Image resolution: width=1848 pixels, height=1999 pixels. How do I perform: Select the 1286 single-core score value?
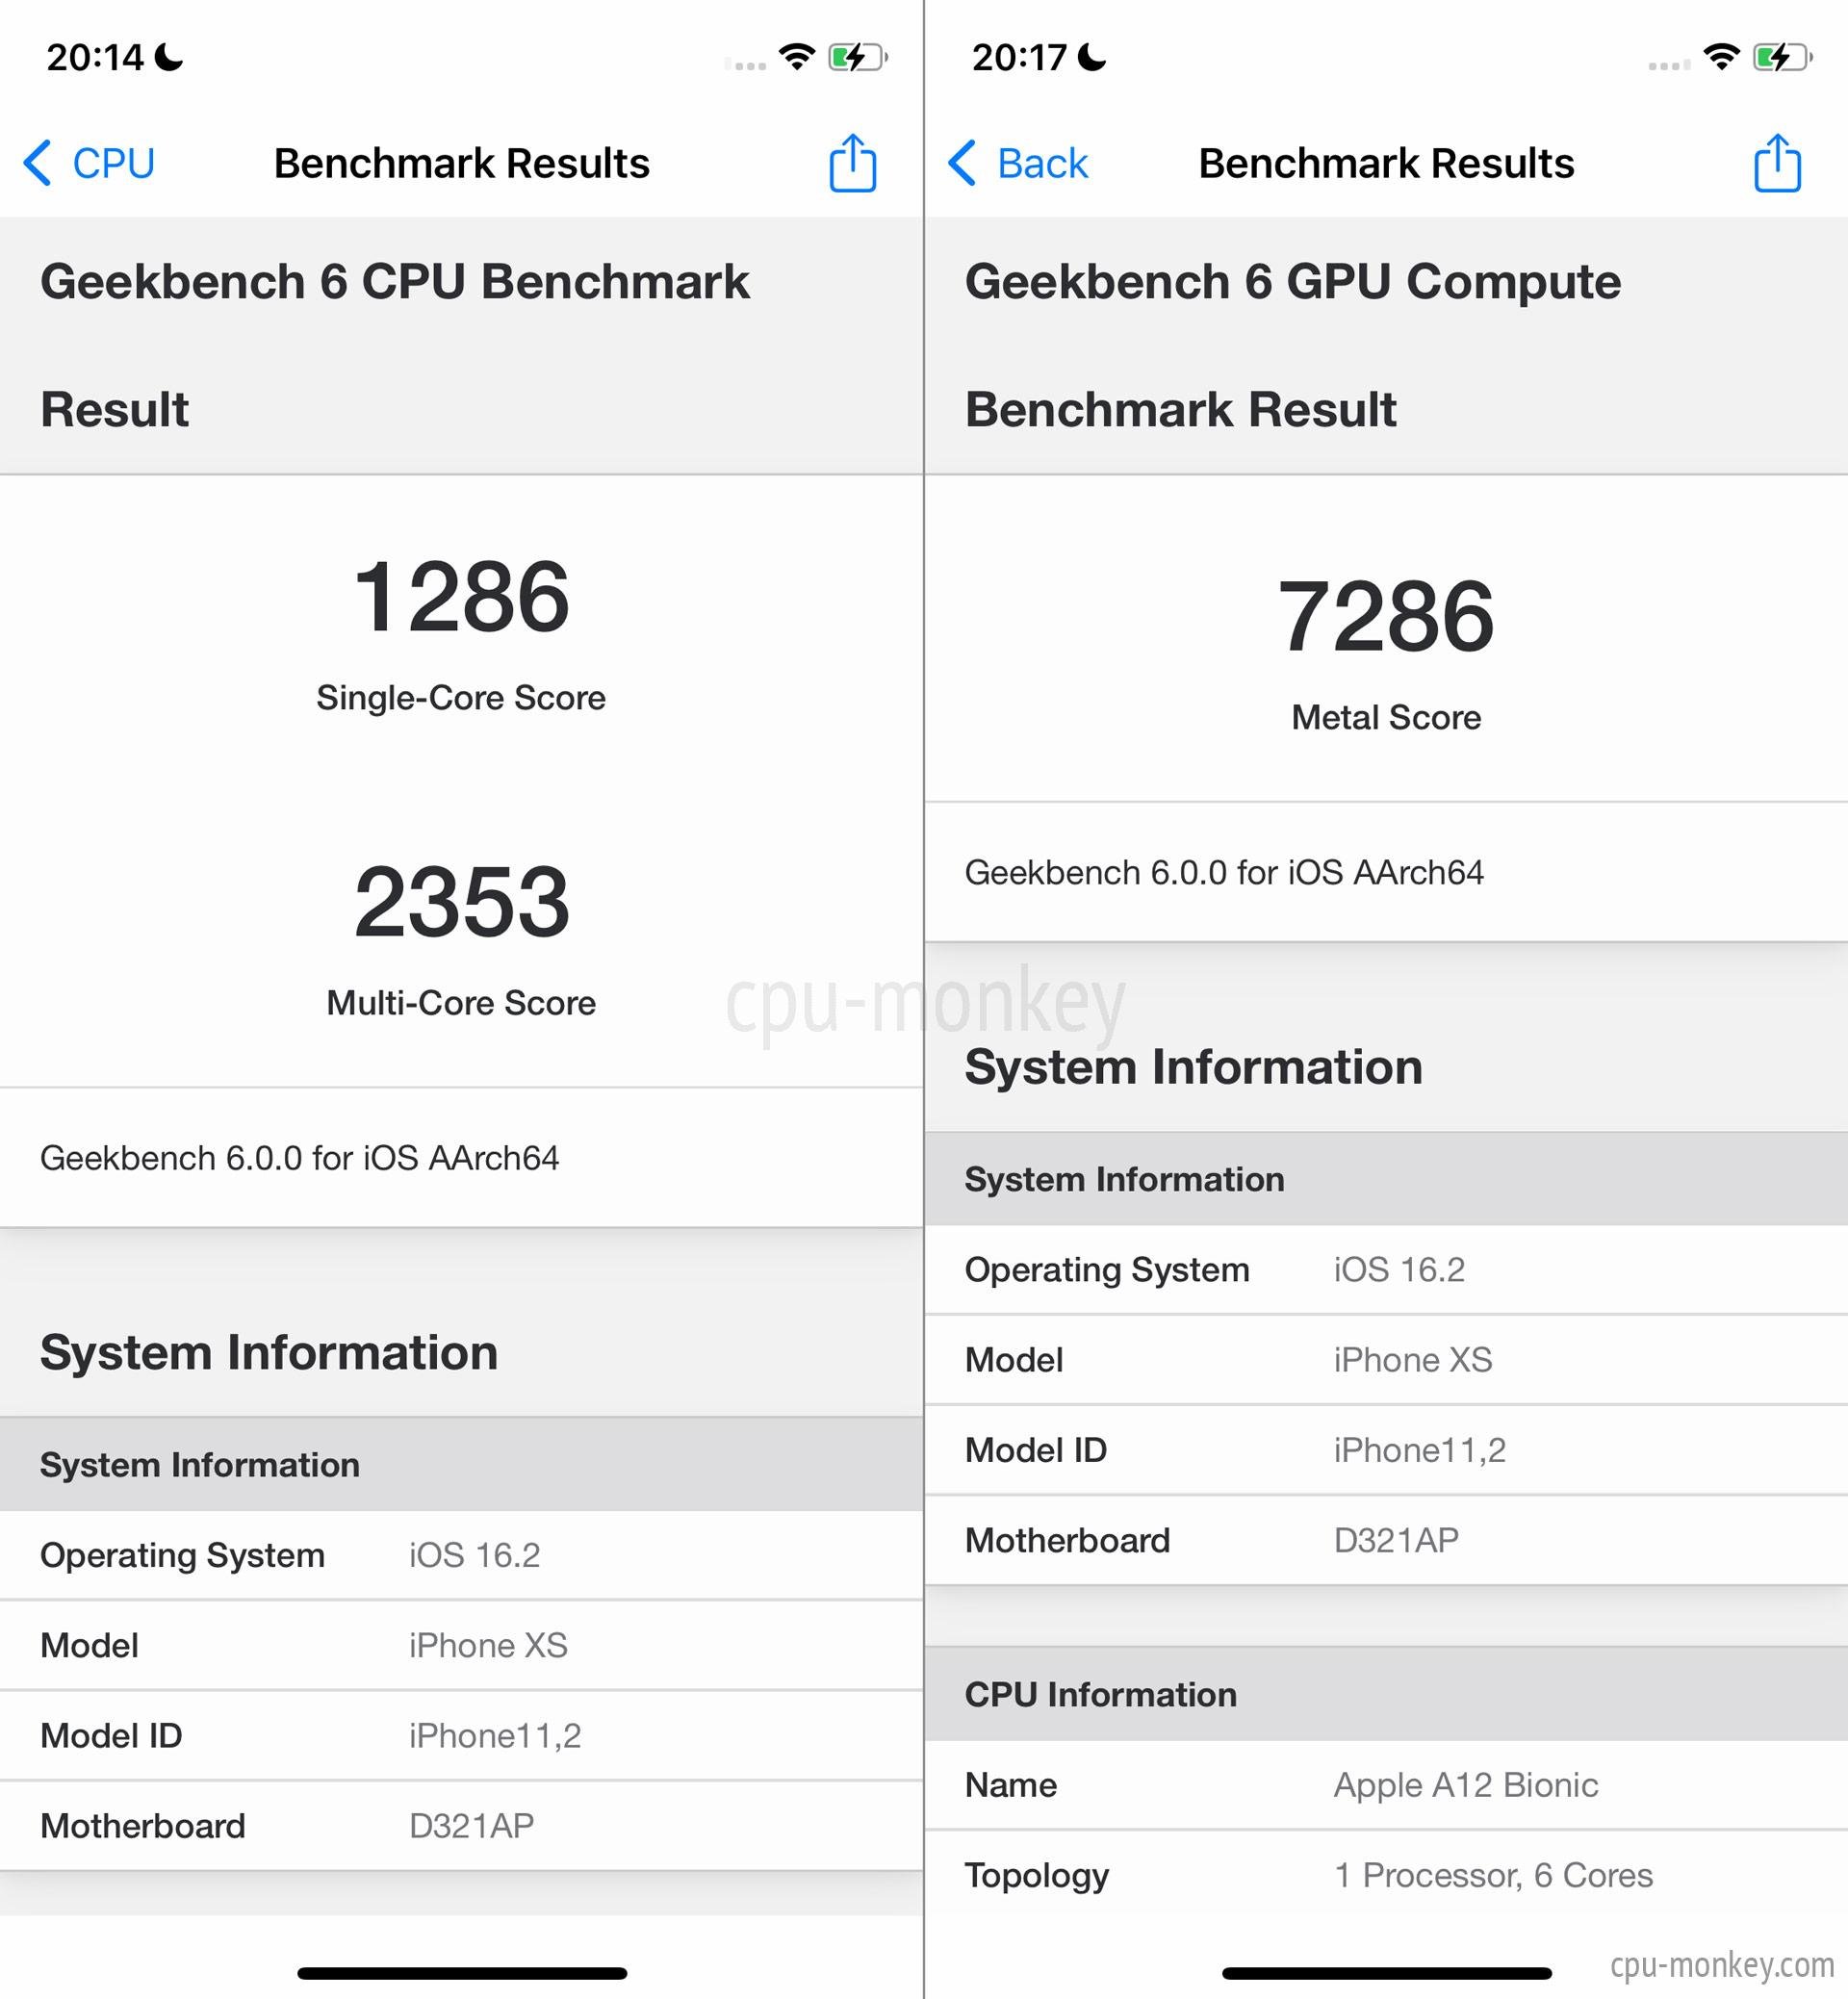[461, 597]
